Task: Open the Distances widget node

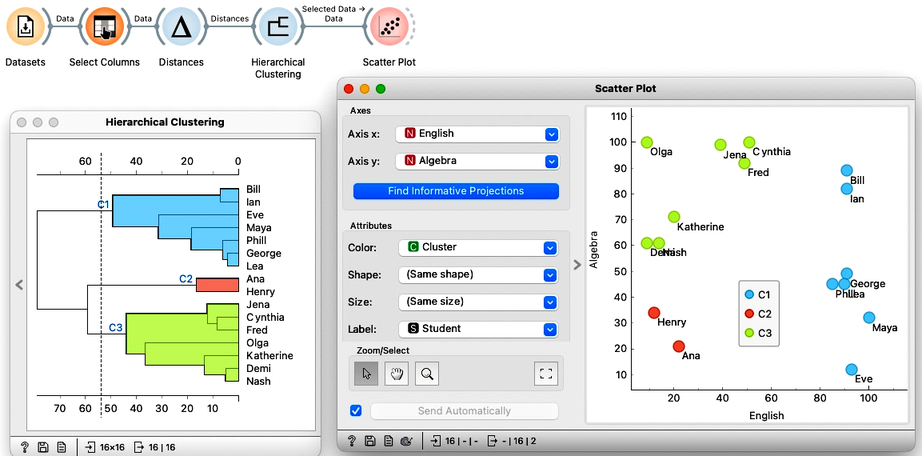Action: click(x=181, y=27)
